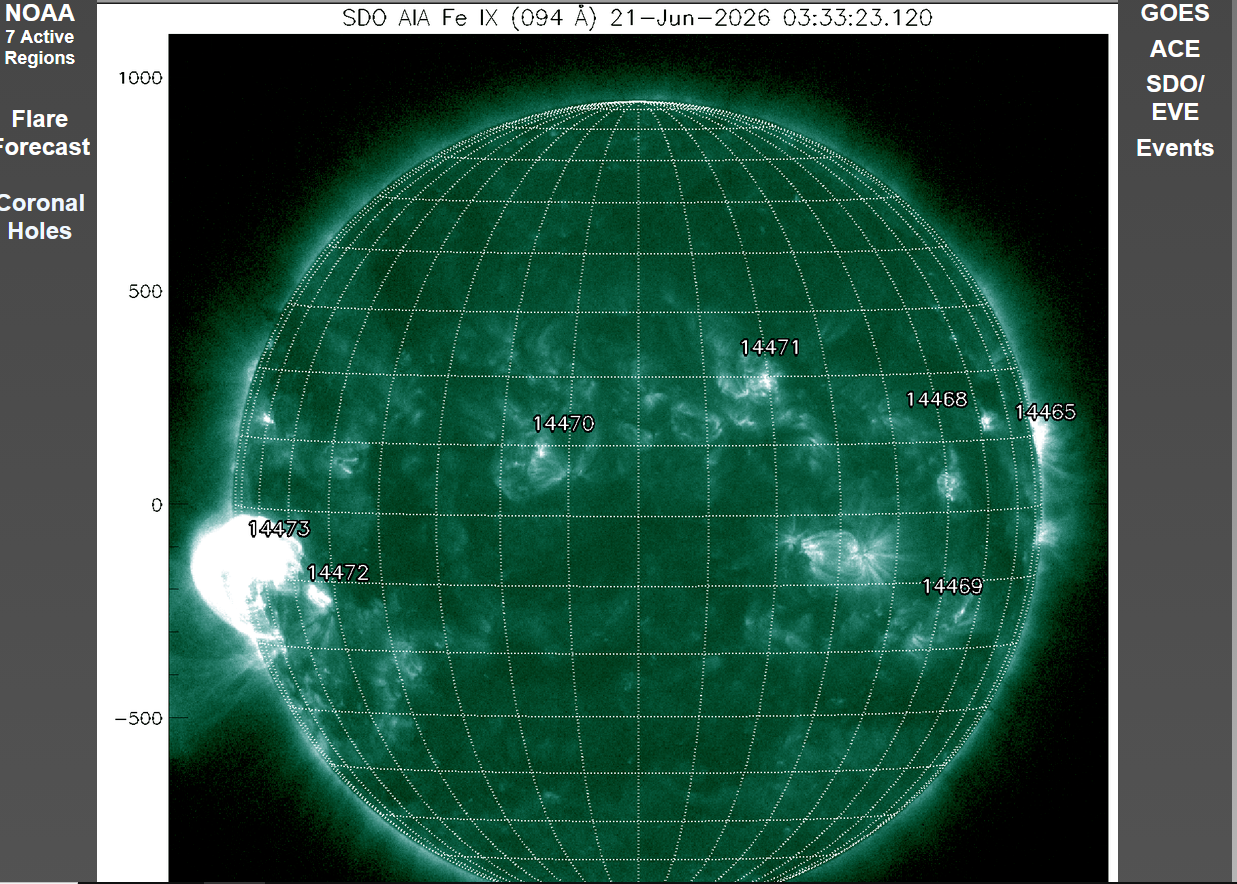Image resolution: width=1237 pixels, height=884 pixels.
Task: Open the Coronal Holes link
Action: click(41, 217)
